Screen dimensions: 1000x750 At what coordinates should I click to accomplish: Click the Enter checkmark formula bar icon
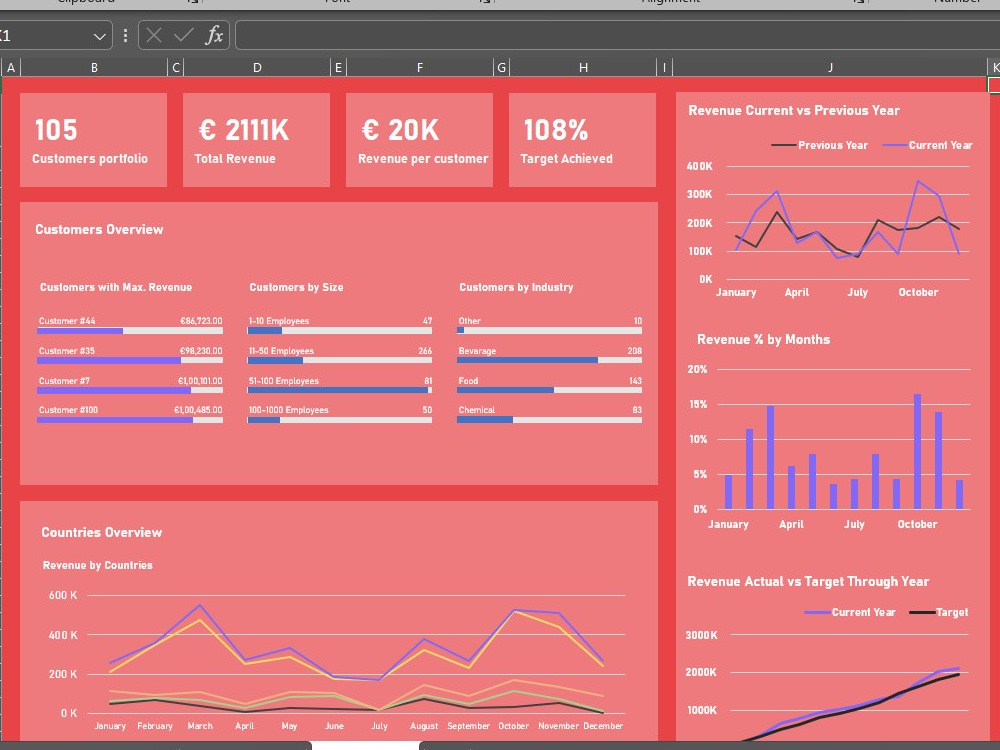184,35
